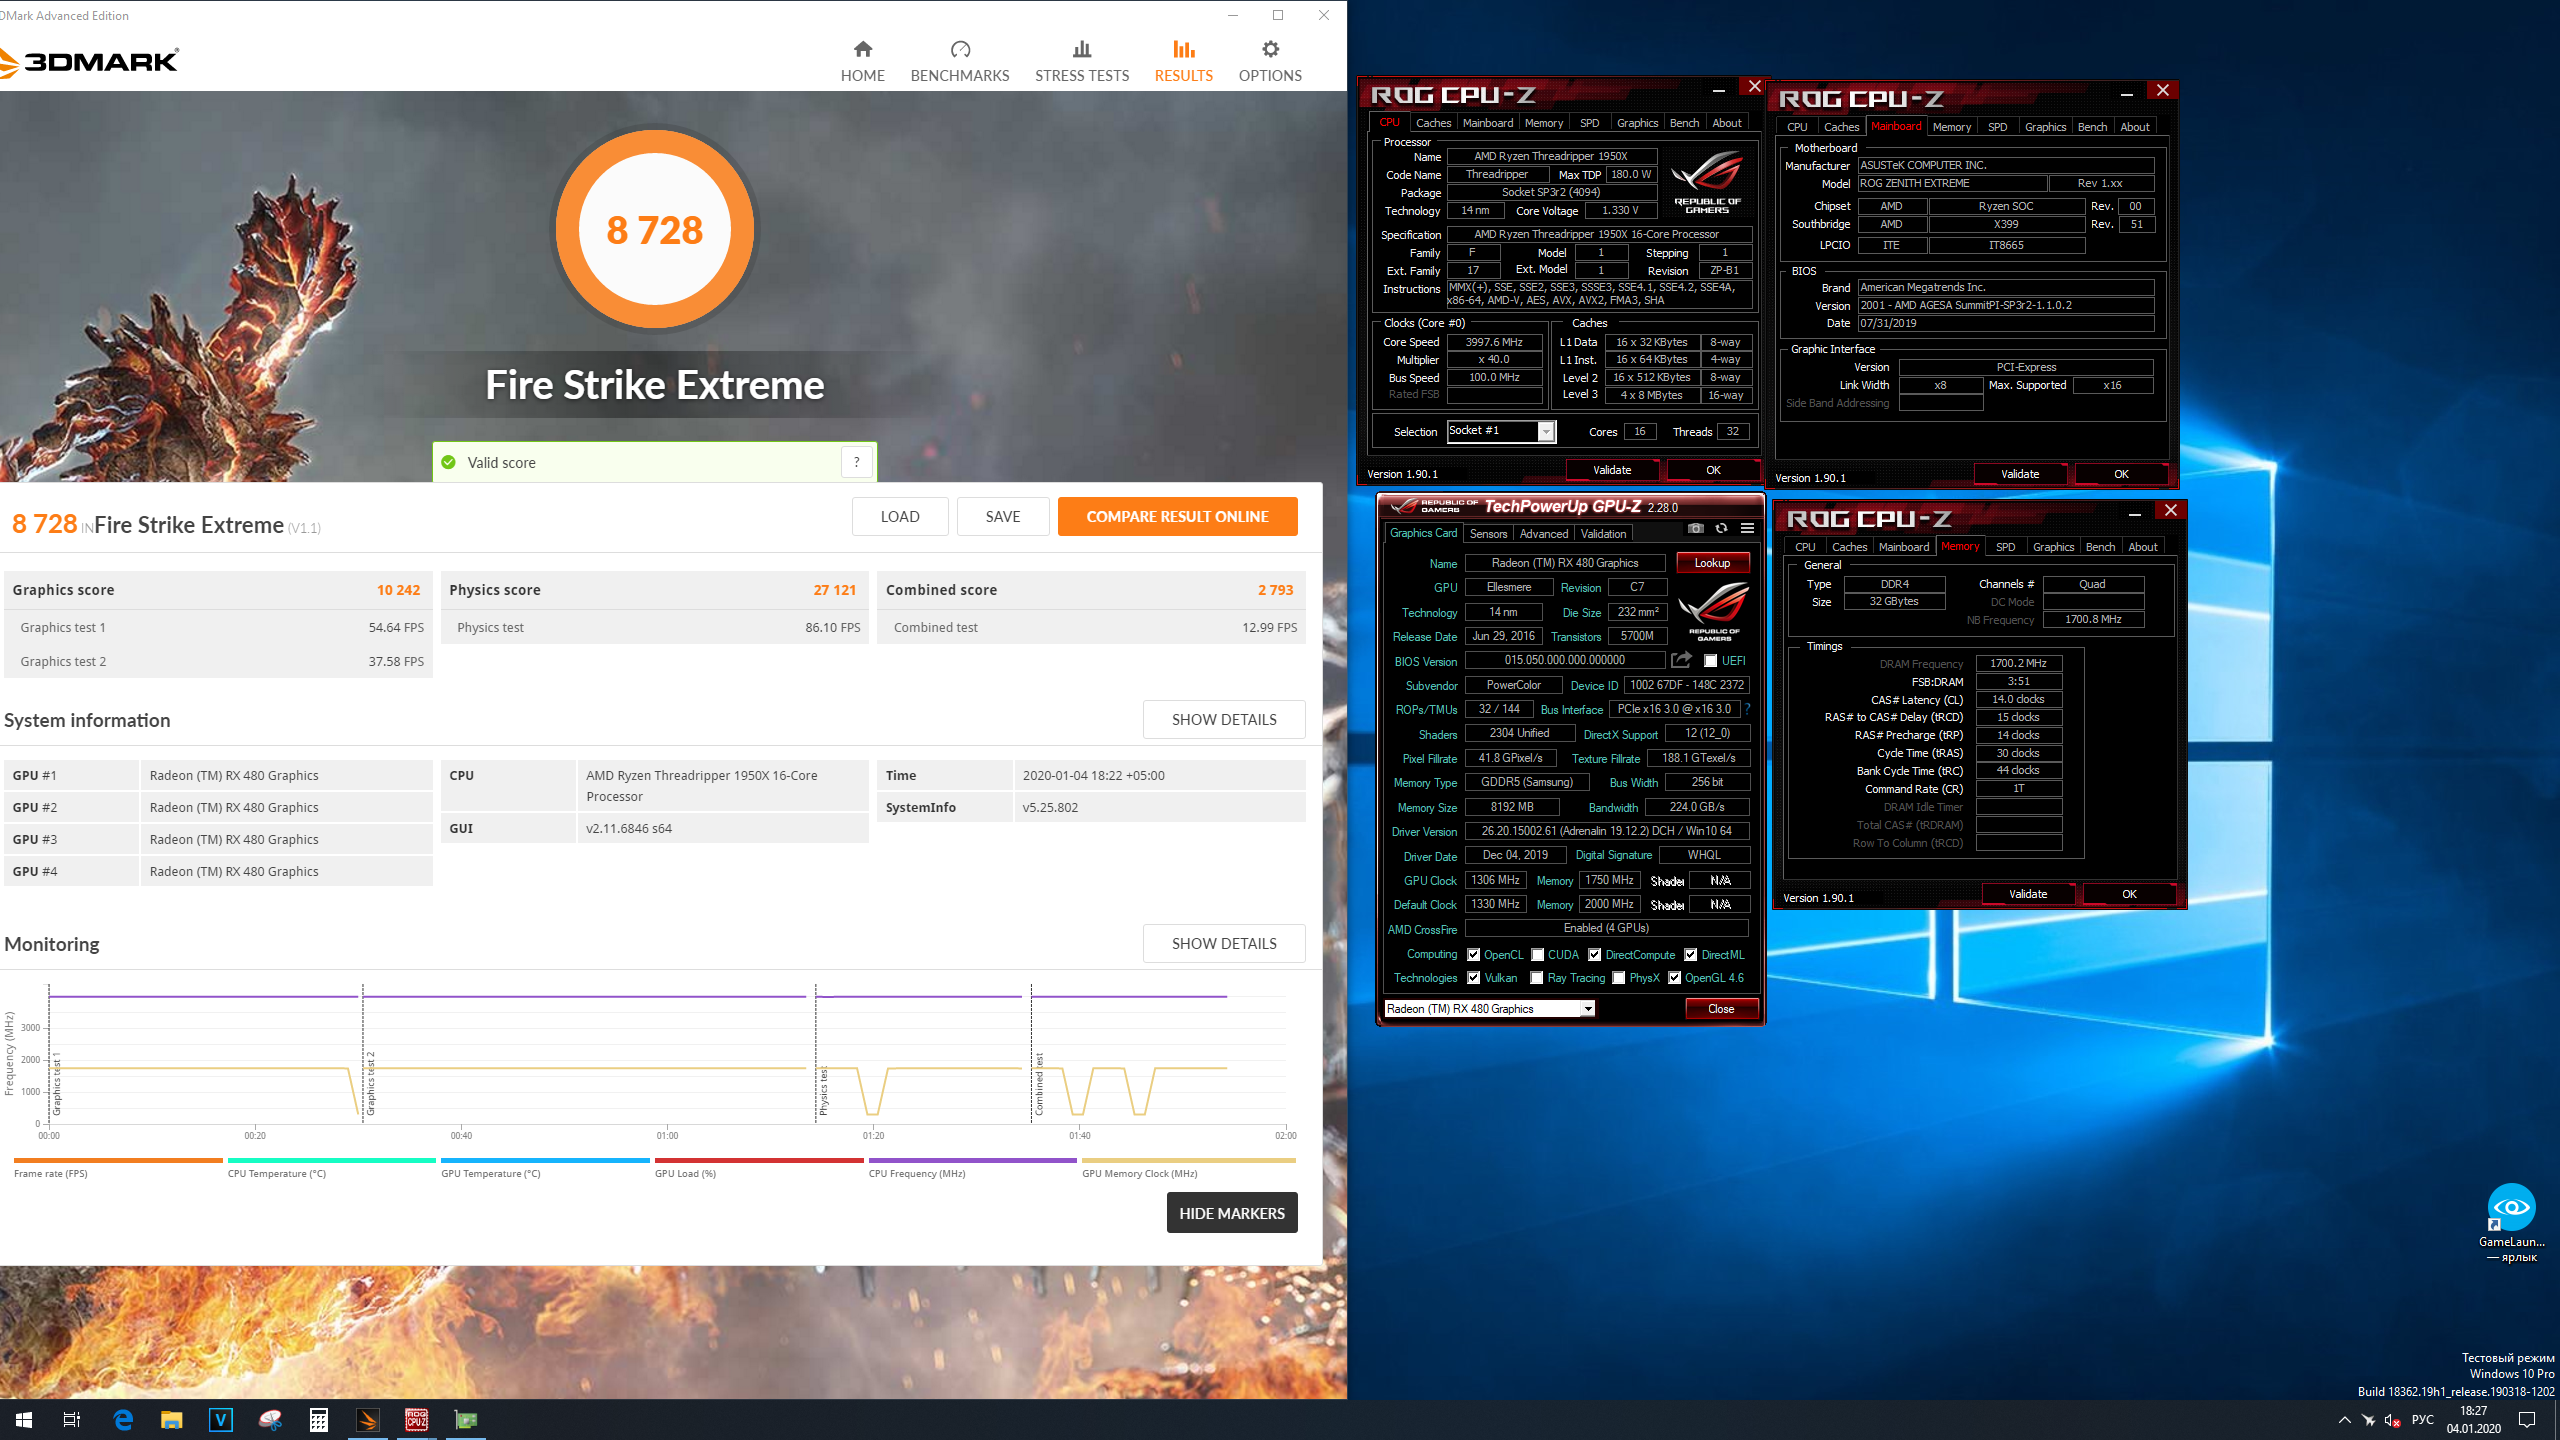Take a GPU-Z screenshot with the camera icon

[x=1695, y=528]
